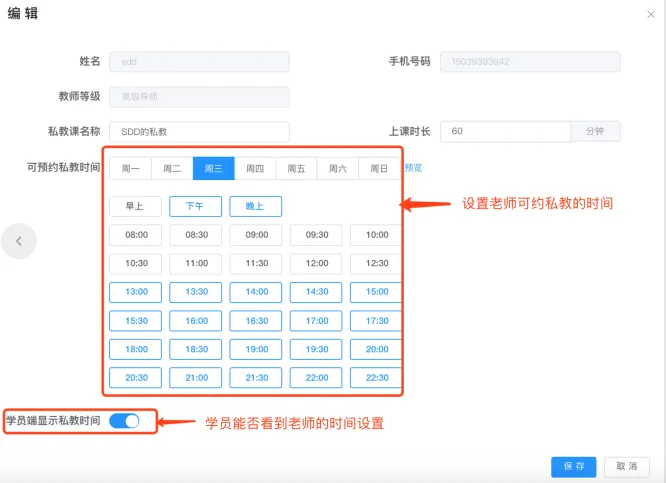
Task: Switch to the 周三 tab
Action: (x=214, y=169)
